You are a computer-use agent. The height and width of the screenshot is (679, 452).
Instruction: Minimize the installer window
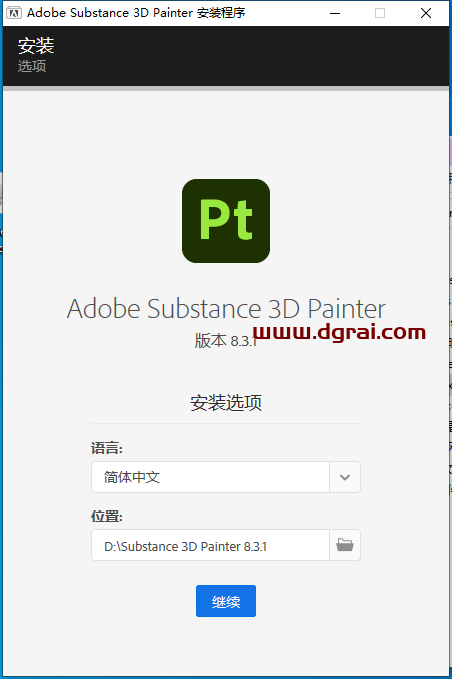point(335,13)
